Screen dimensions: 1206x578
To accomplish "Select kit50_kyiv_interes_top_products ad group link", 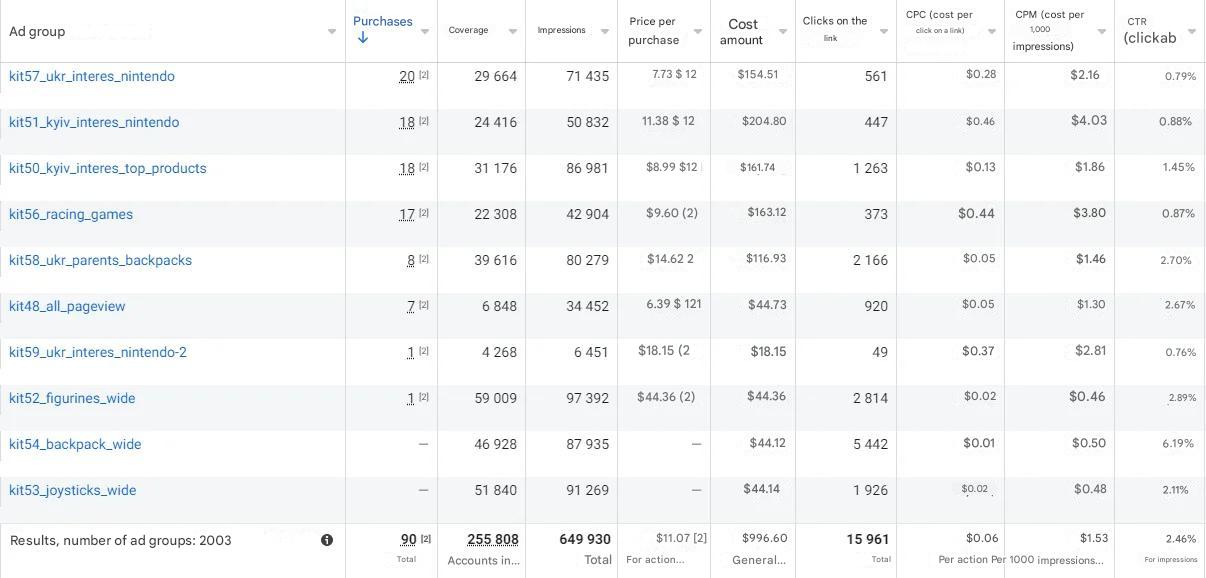I will point(108,168).
